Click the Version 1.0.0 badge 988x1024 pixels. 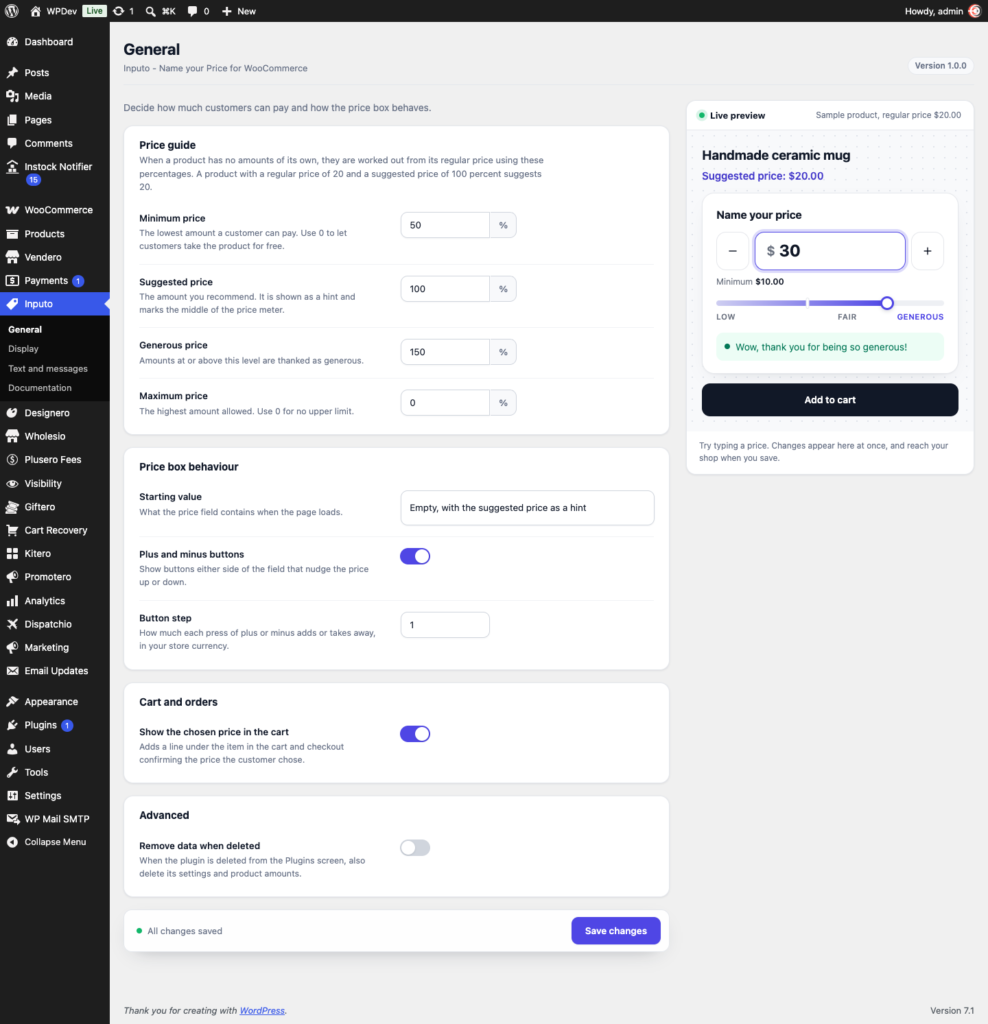940,65
